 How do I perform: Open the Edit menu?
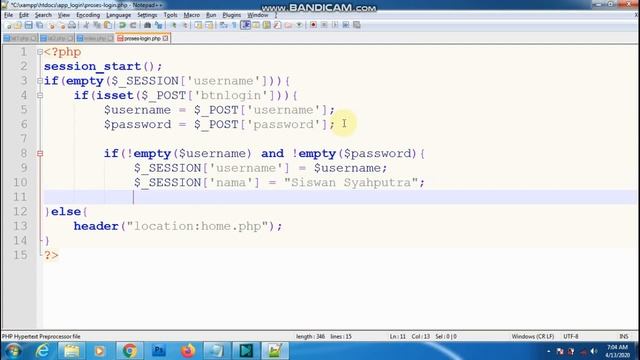[24, 15]
